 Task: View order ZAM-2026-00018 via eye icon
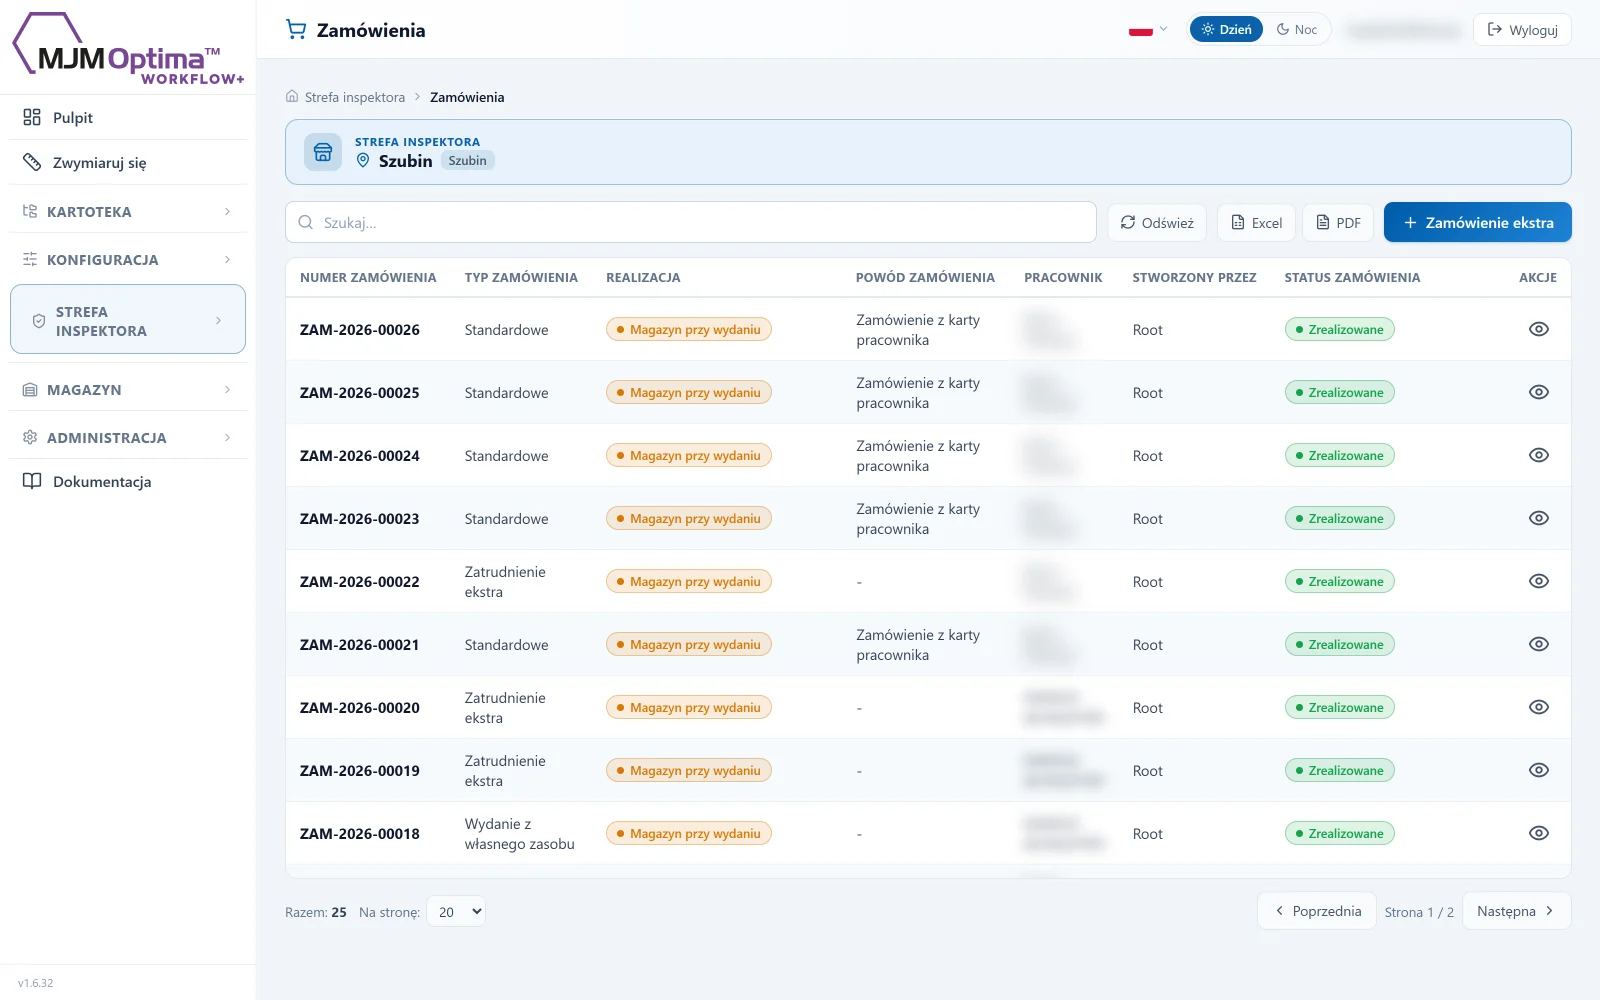pyautogui.click(x=1539, y=833)
